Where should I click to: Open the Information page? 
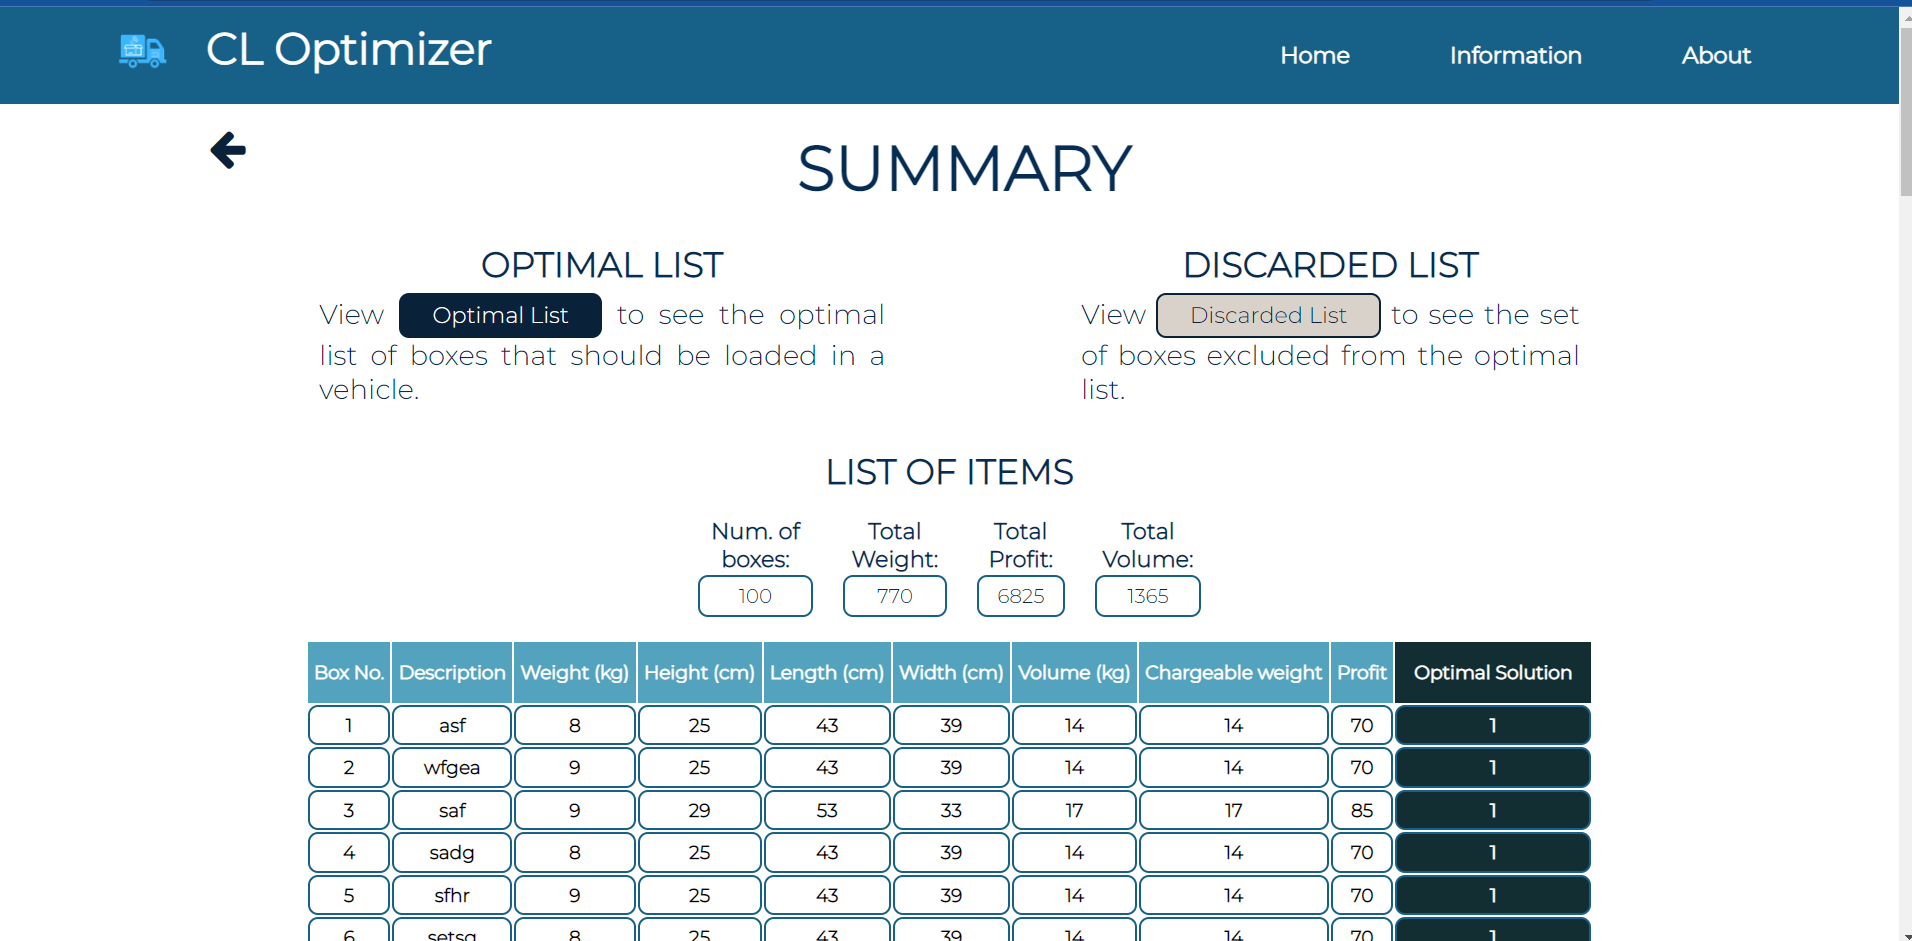pos(1515,55)
